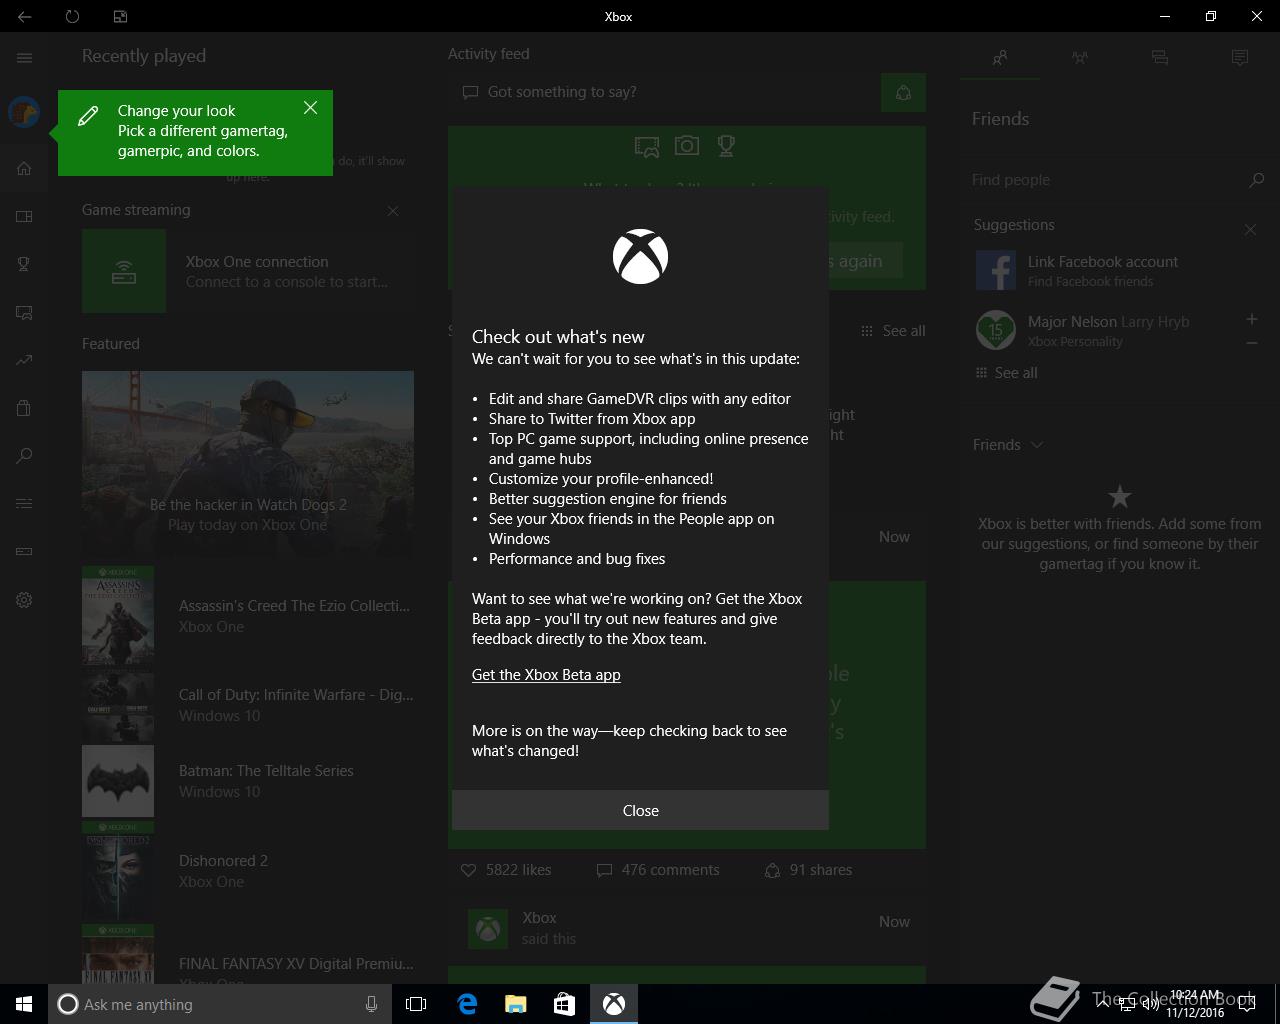Click the green share button beside post field

[x=903, y=93]
